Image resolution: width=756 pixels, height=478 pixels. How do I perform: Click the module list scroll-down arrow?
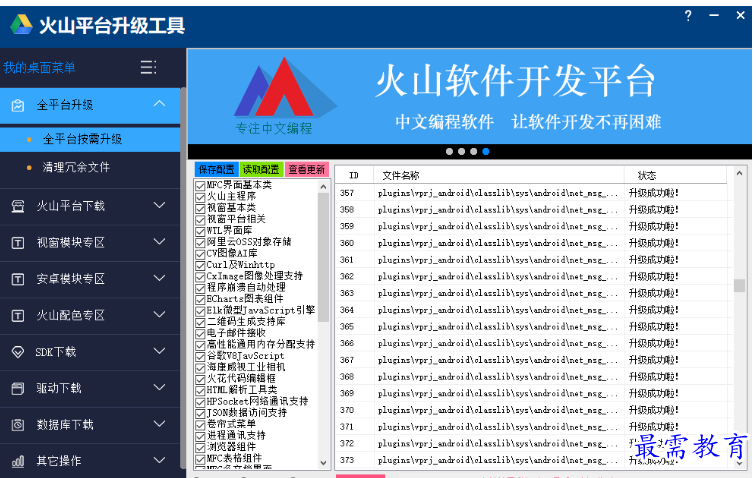[324, 463]
